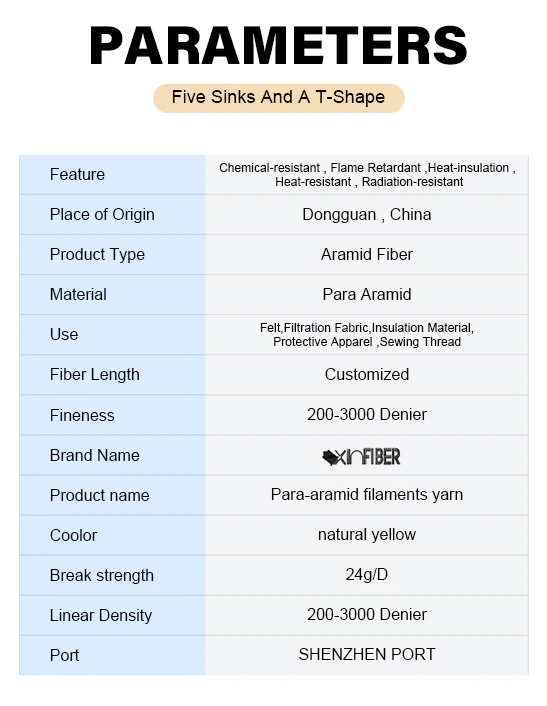
Task: Select the Fiber Length Customized value
Action: pos(366,375)
